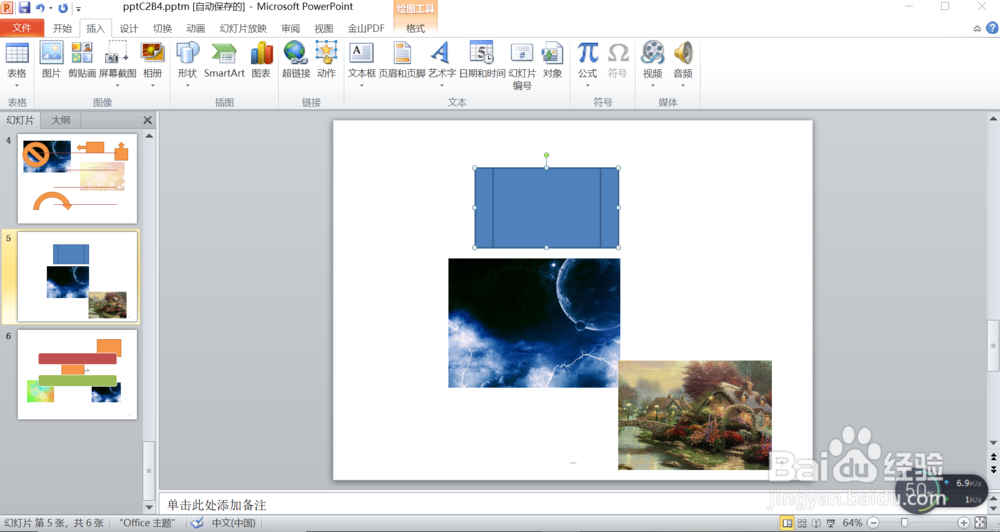Customize the quick access toolbar dropdown

(78, 8)
